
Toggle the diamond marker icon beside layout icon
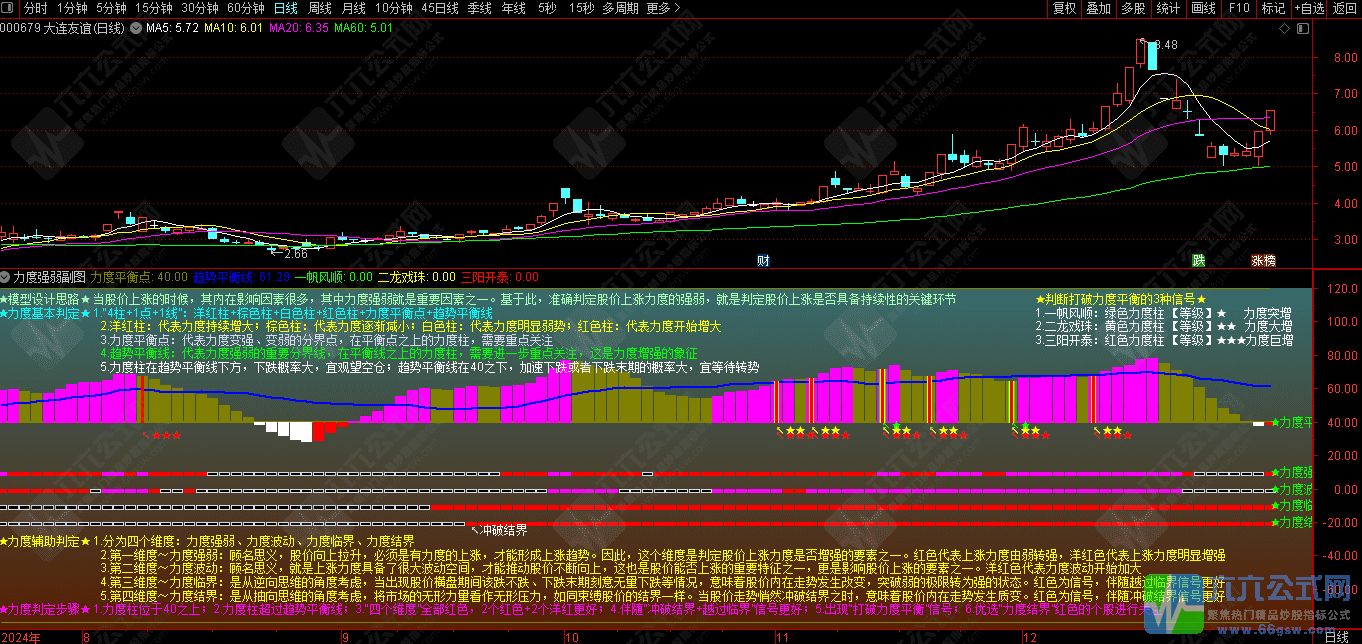(x=1285, y=28)
